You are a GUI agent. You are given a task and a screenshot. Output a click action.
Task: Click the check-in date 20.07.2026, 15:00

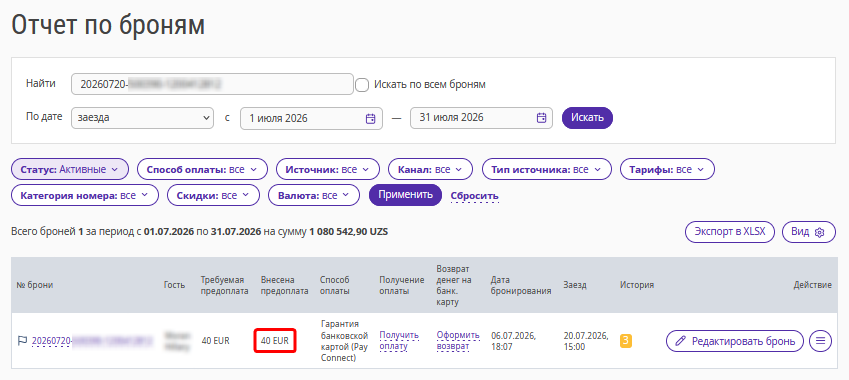click(586, 341)
